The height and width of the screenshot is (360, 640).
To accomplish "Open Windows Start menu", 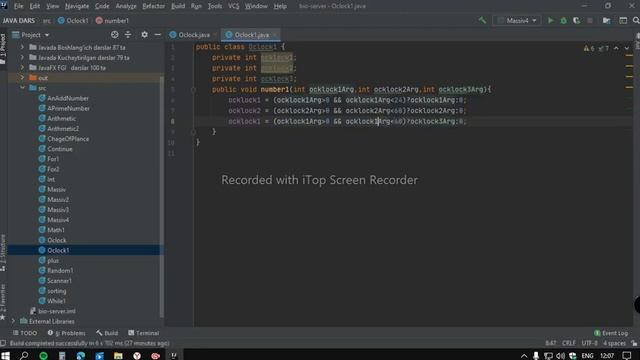I will point(6,356).
